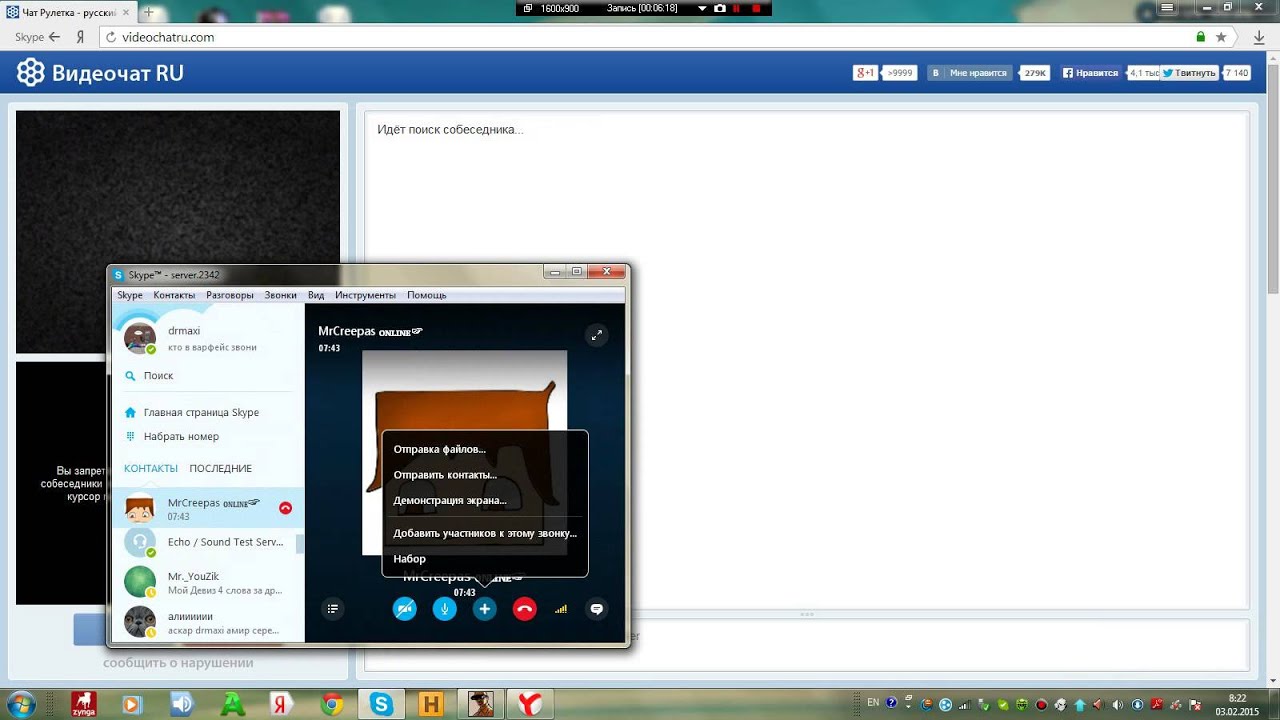
Task: Open Skype from taskbar
Action: (381, 704)
